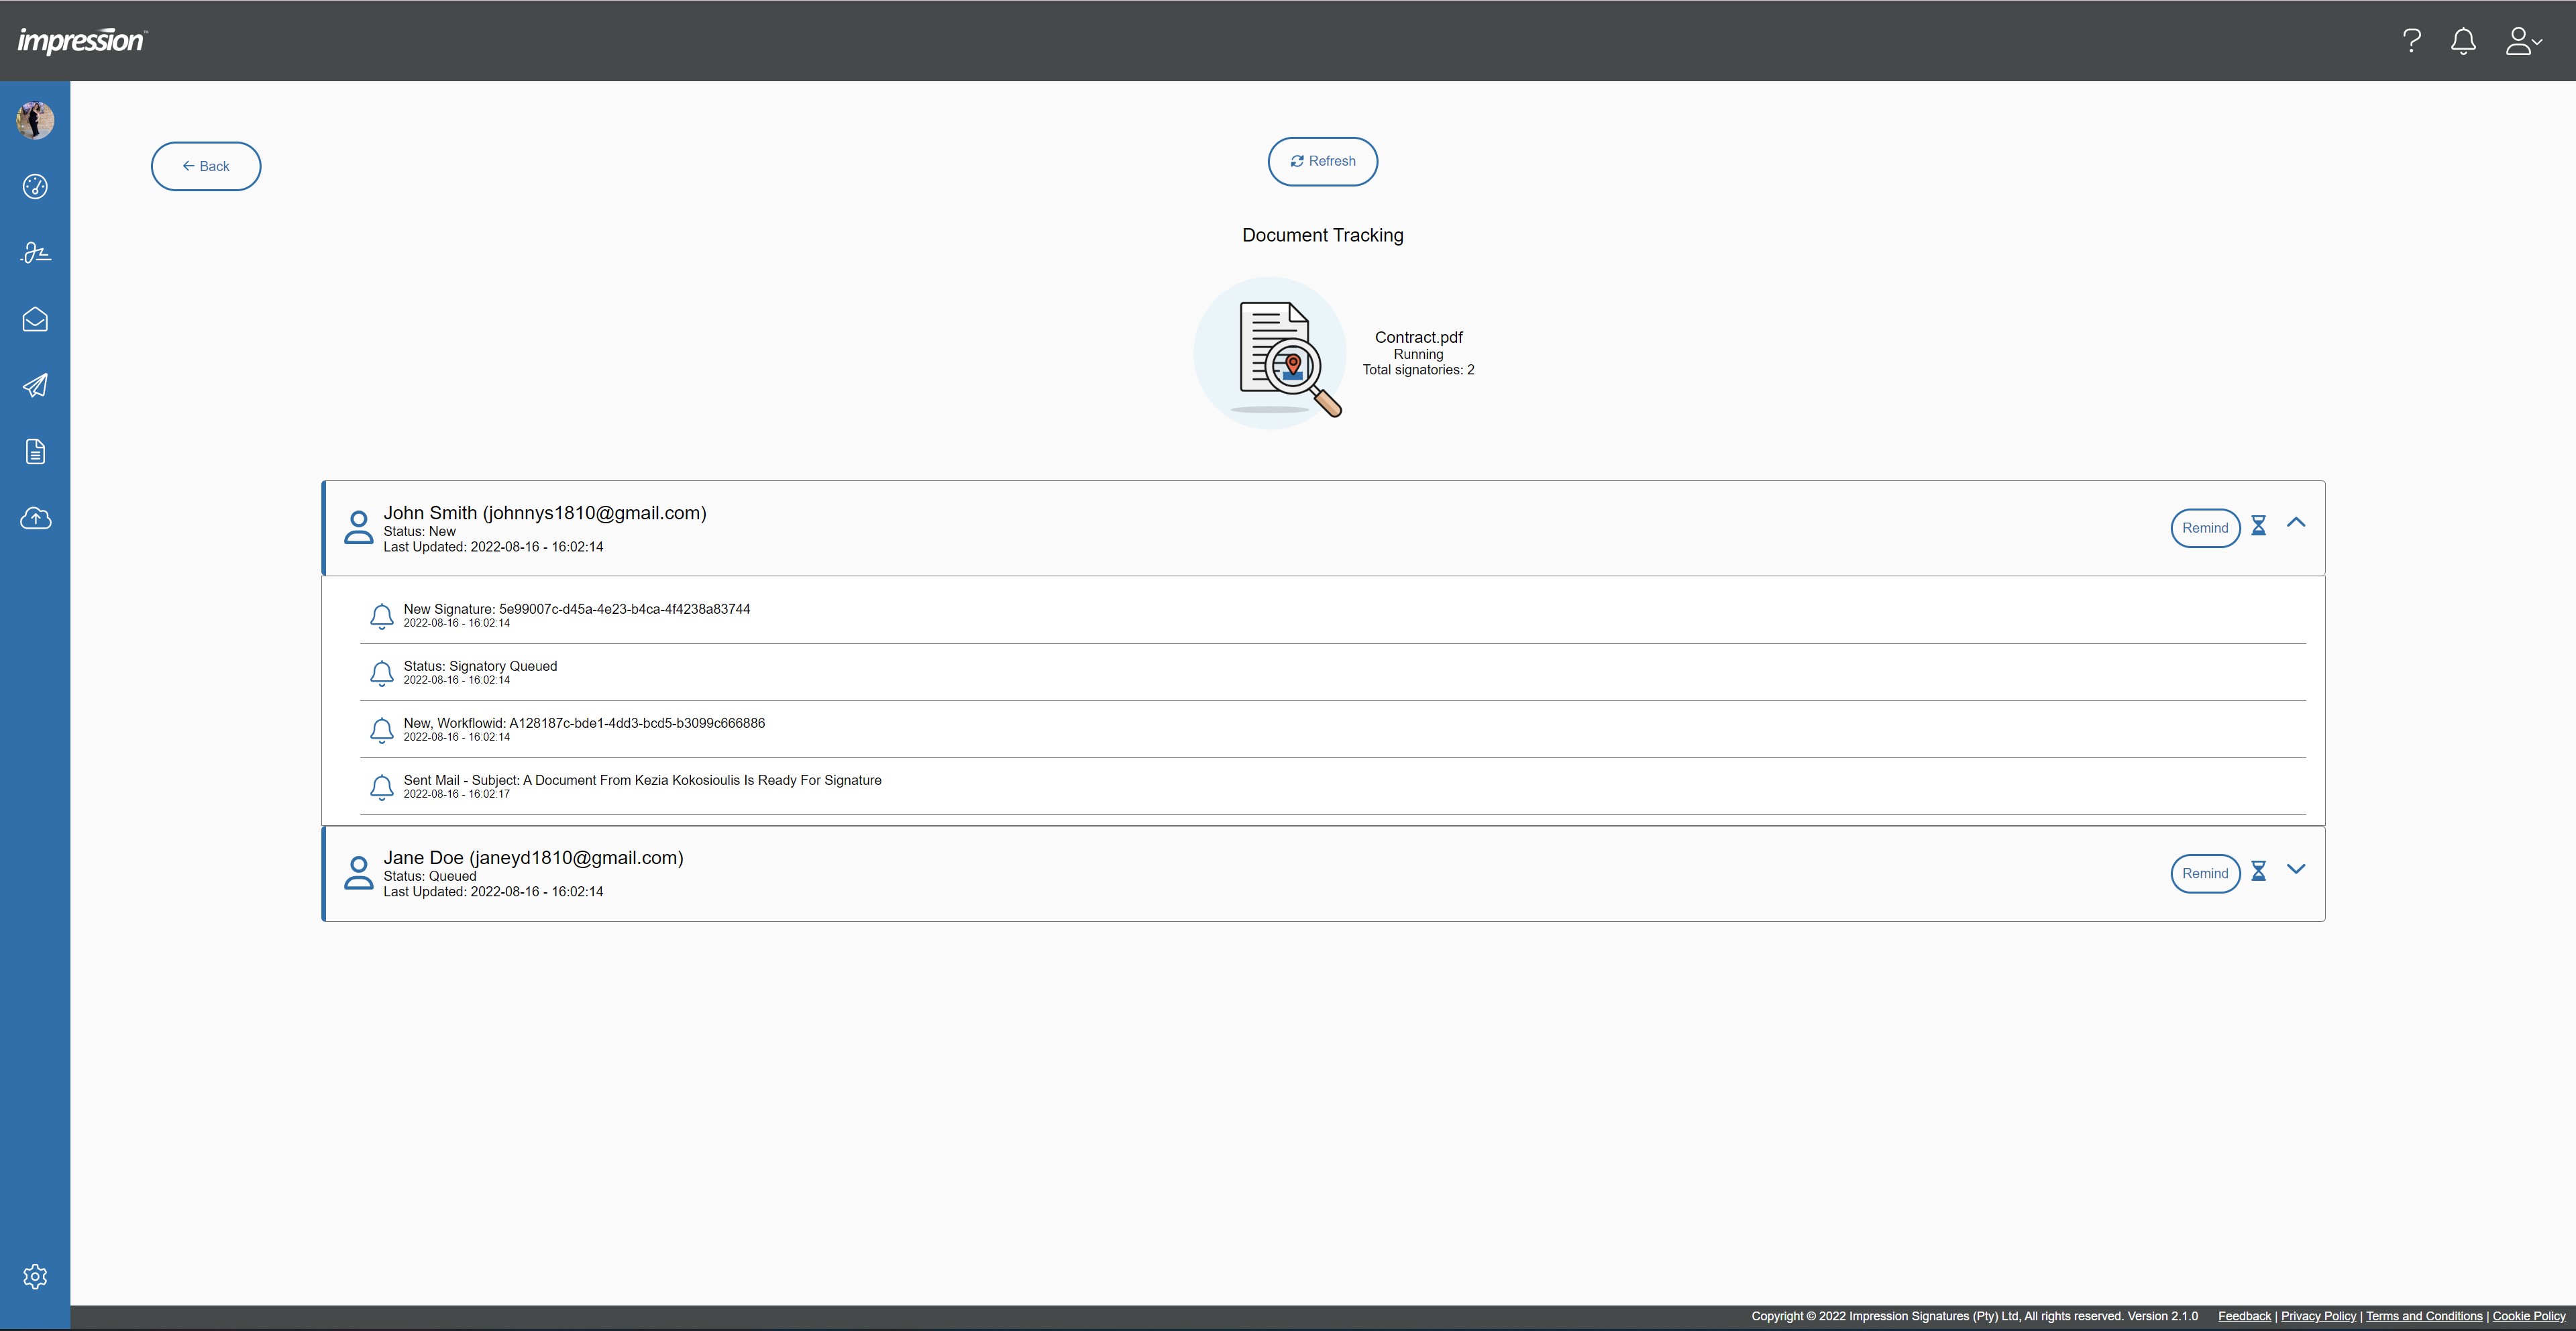Send a reminder to John Smith
The width and height of the screenshot is (2576, 1331).
[2204, 528]
